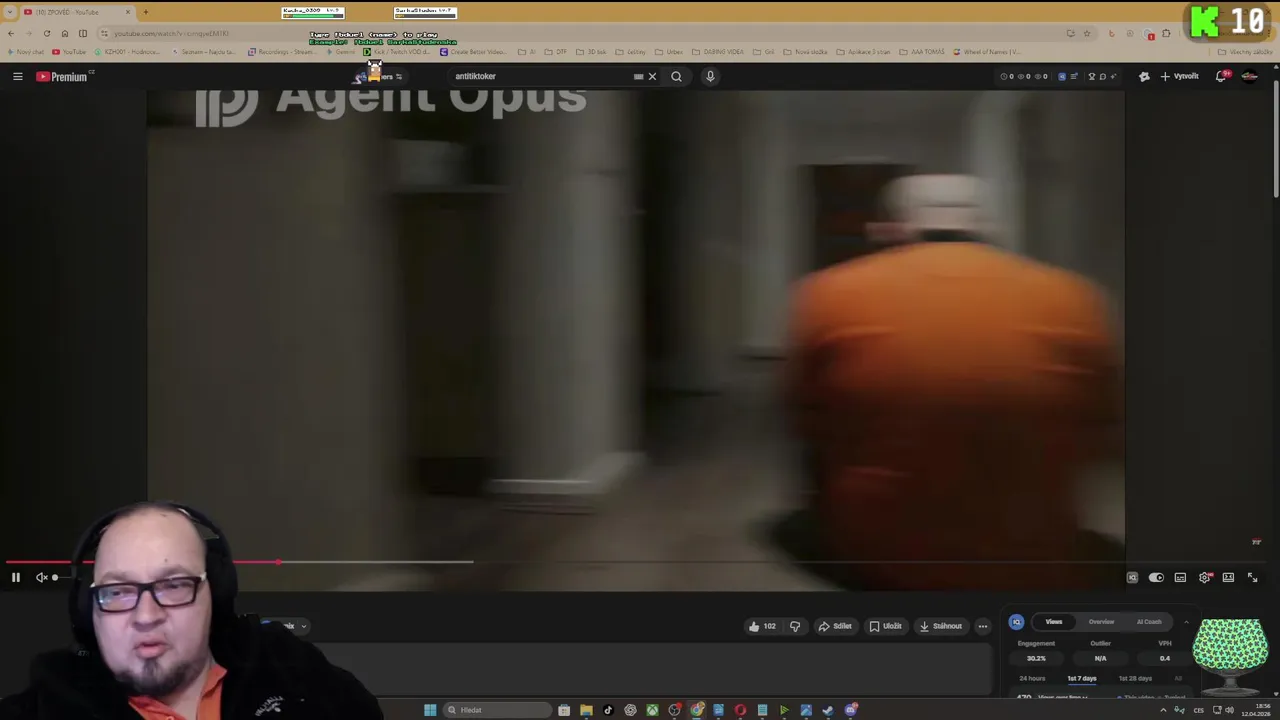Open the CES language indicator
The height and width of the screenshot is (720, 1280).
tap(1198, 710)
